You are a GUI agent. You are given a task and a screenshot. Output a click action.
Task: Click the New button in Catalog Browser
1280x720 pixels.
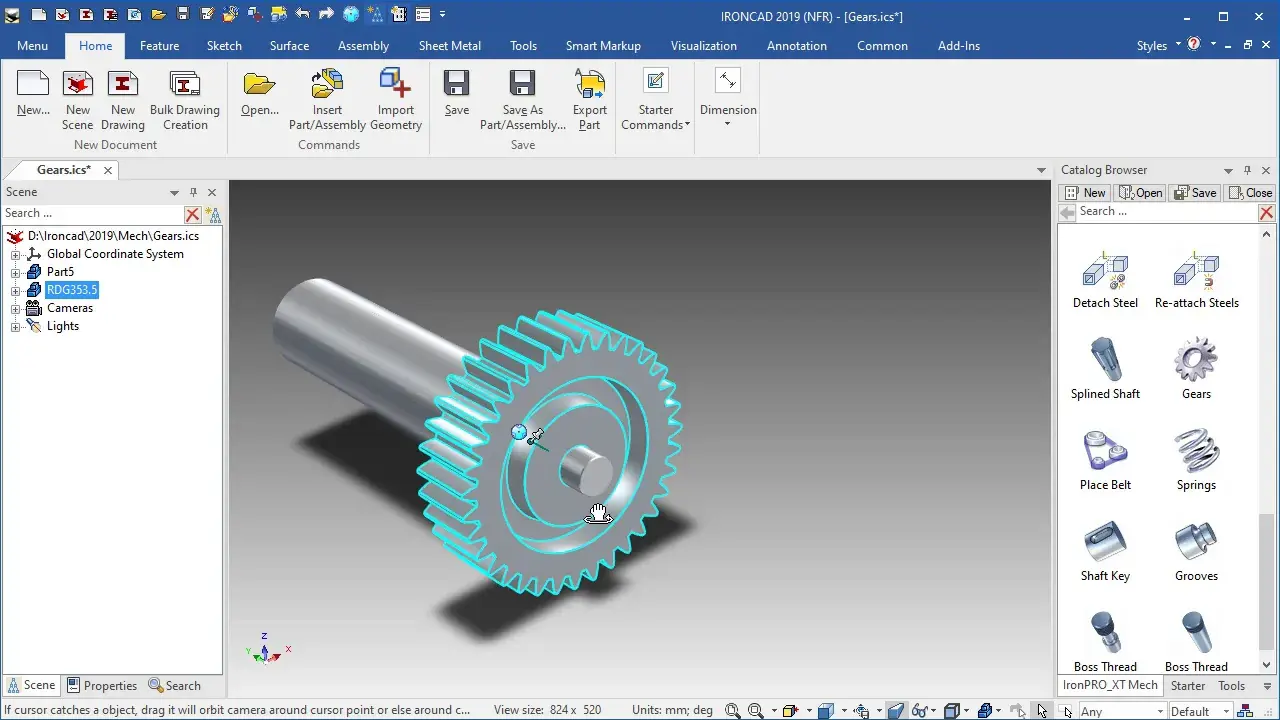[1085, 193]
